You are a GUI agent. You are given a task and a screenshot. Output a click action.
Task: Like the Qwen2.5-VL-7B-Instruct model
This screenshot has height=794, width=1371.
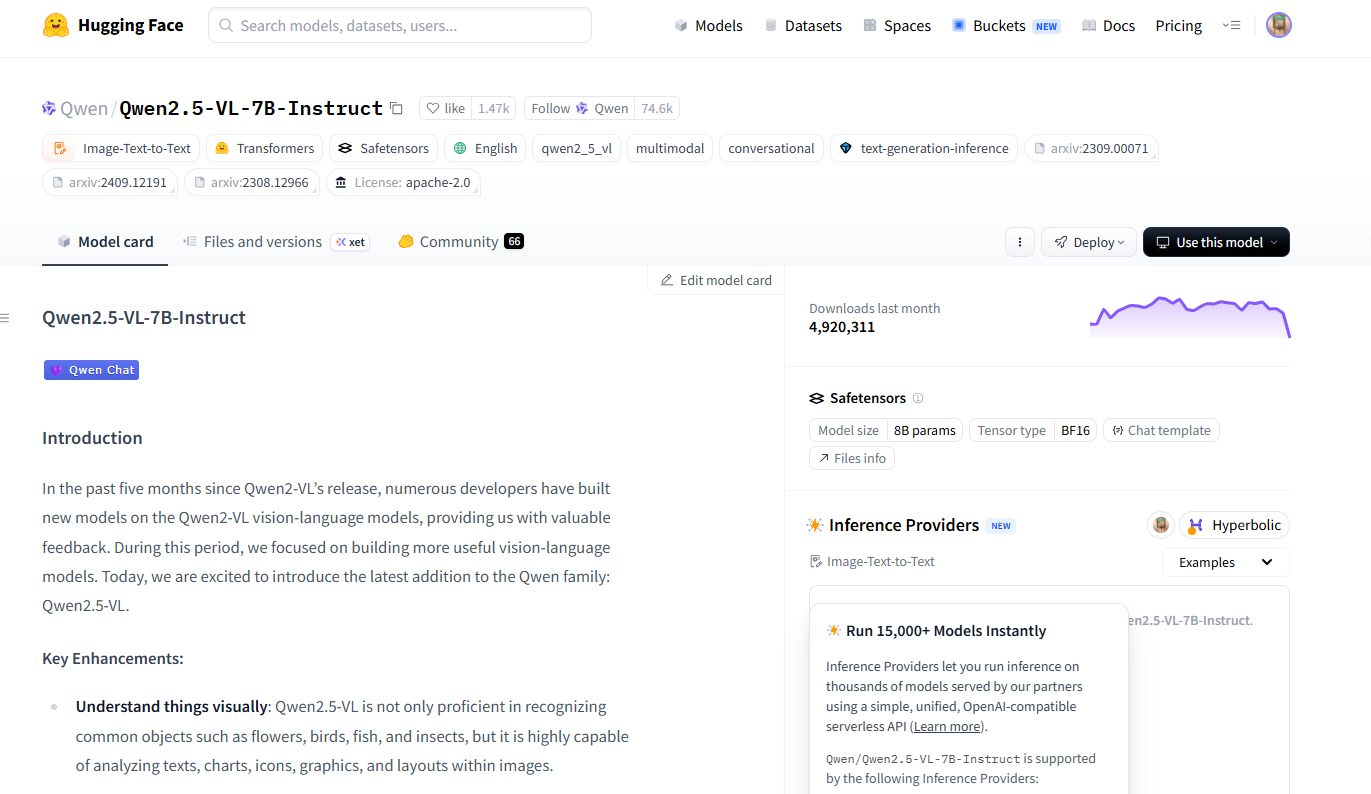[446, 108]
